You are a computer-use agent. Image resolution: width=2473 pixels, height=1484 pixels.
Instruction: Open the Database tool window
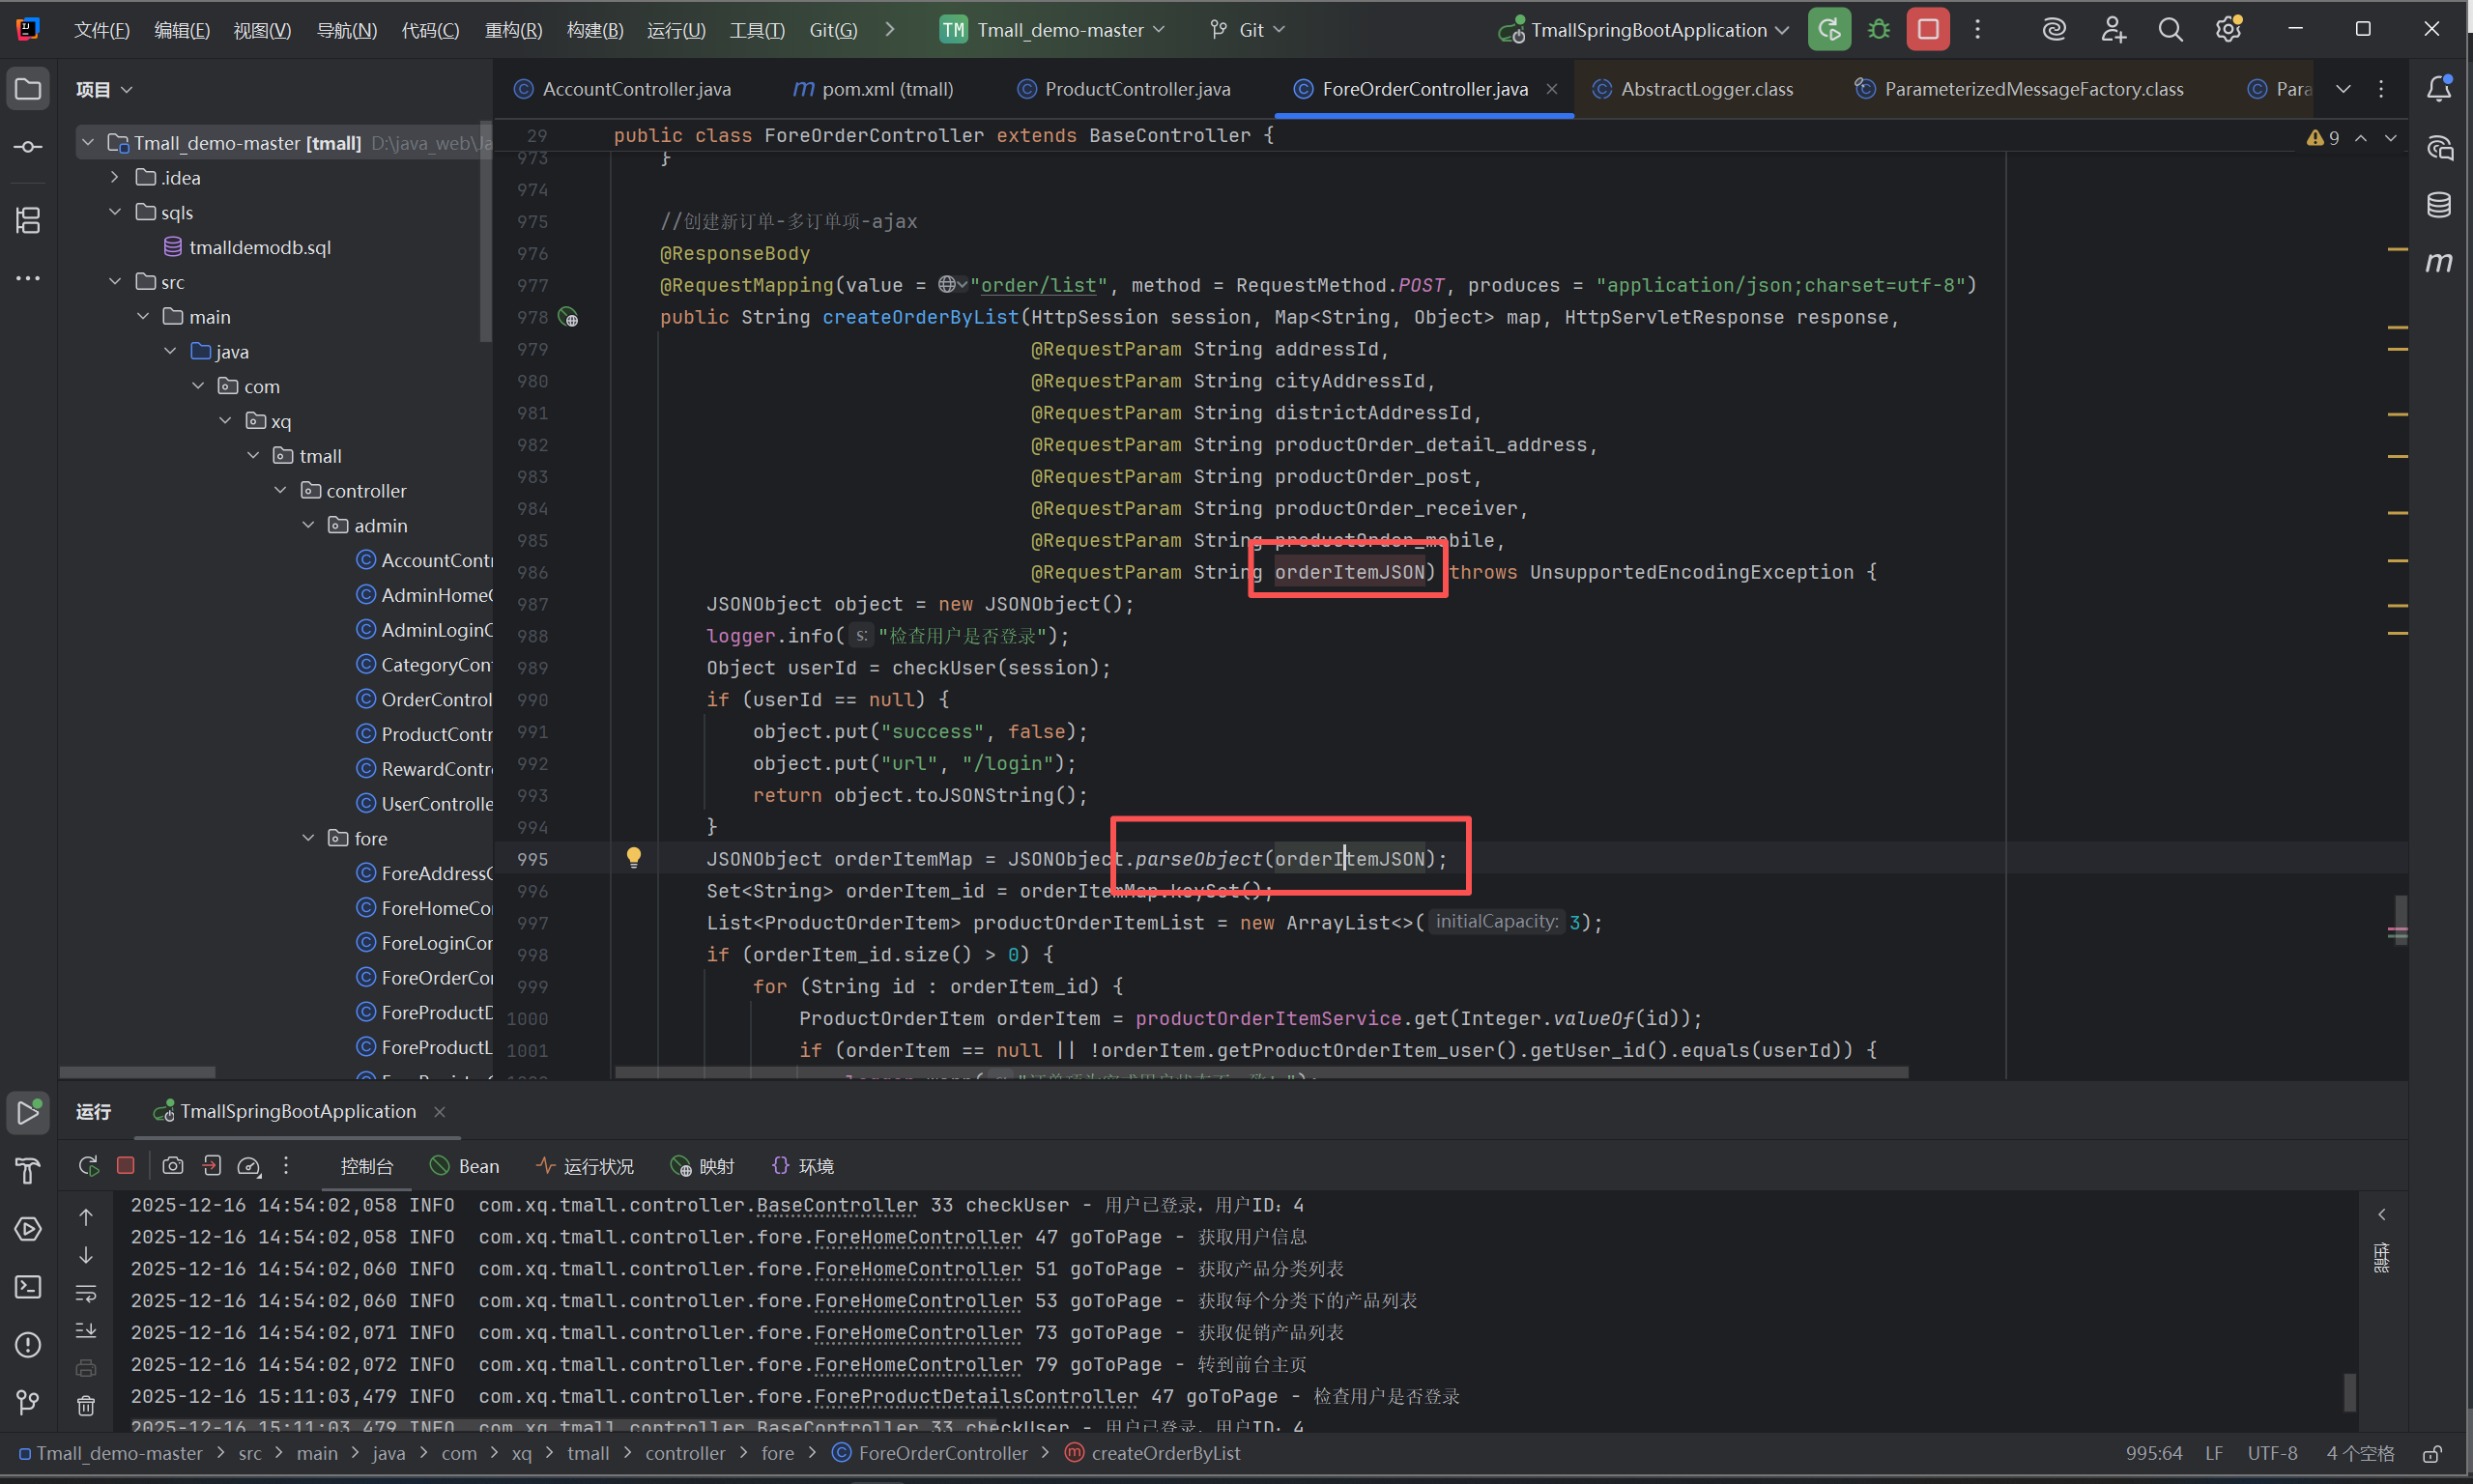tap(2438, 205)
